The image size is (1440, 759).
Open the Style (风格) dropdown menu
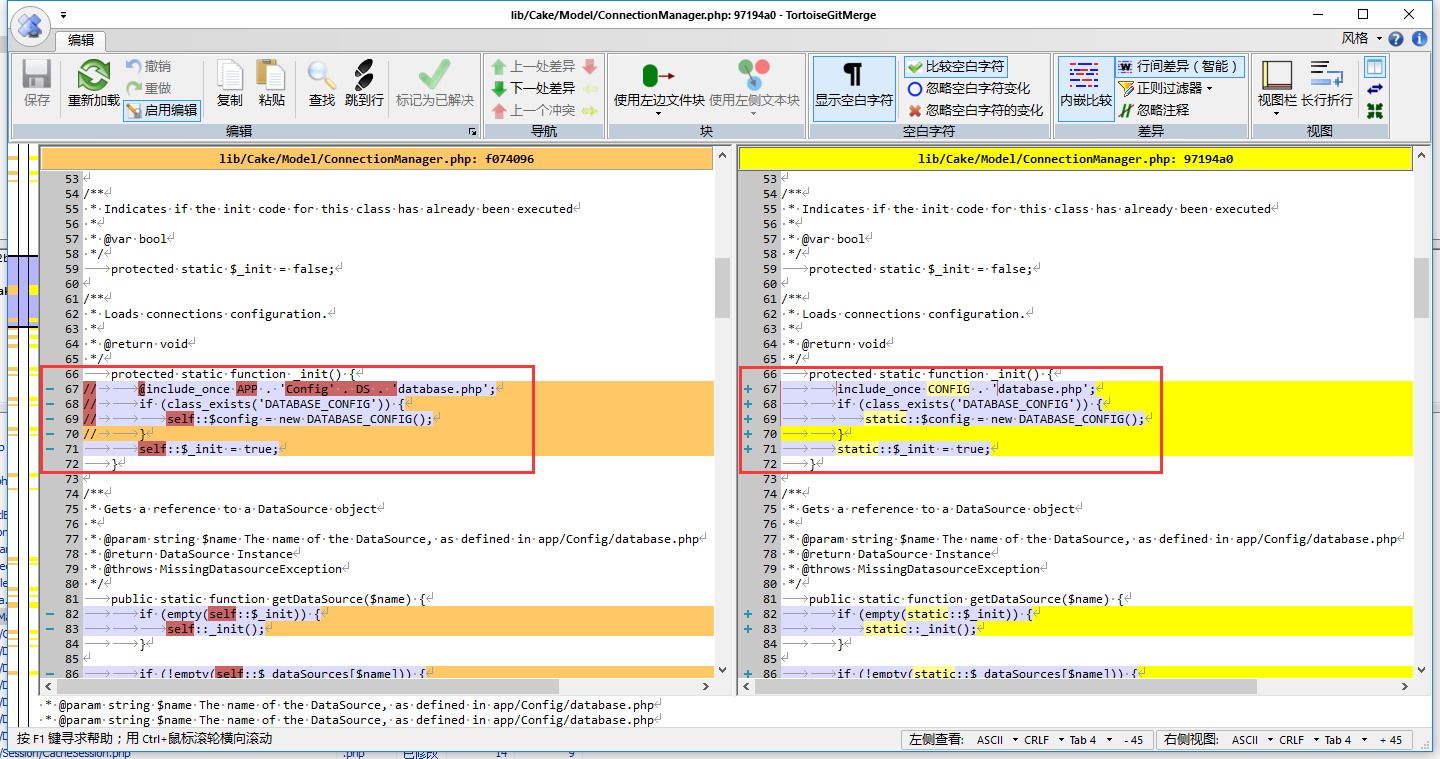coord(1362,39)
